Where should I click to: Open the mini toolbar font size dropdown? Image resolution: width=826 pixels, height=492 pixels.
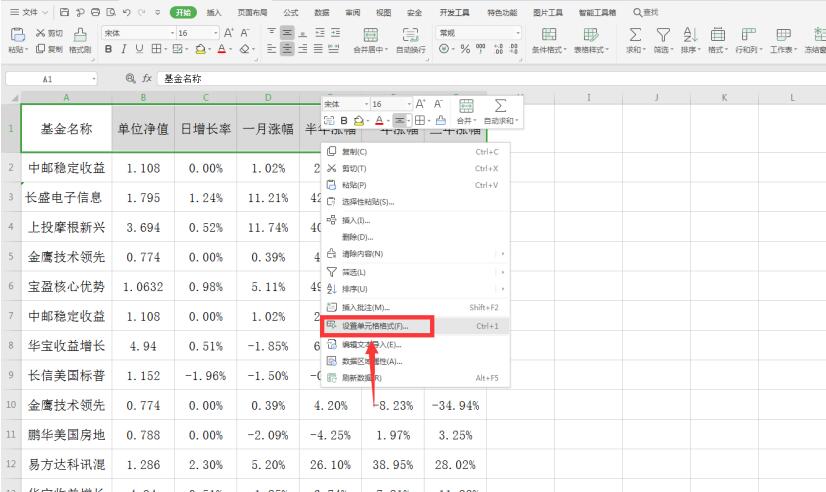click(408, 104)
